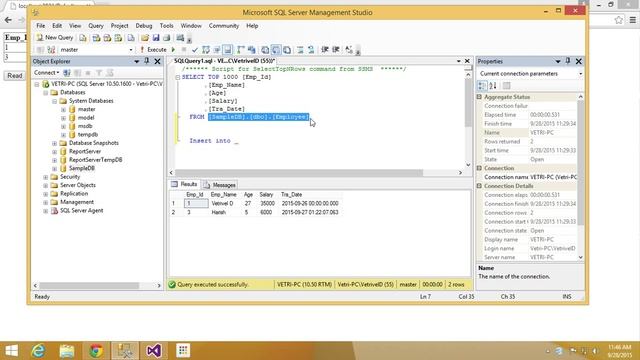Expand the master database node
The image size is (640, 360).
tap(63, 109)
